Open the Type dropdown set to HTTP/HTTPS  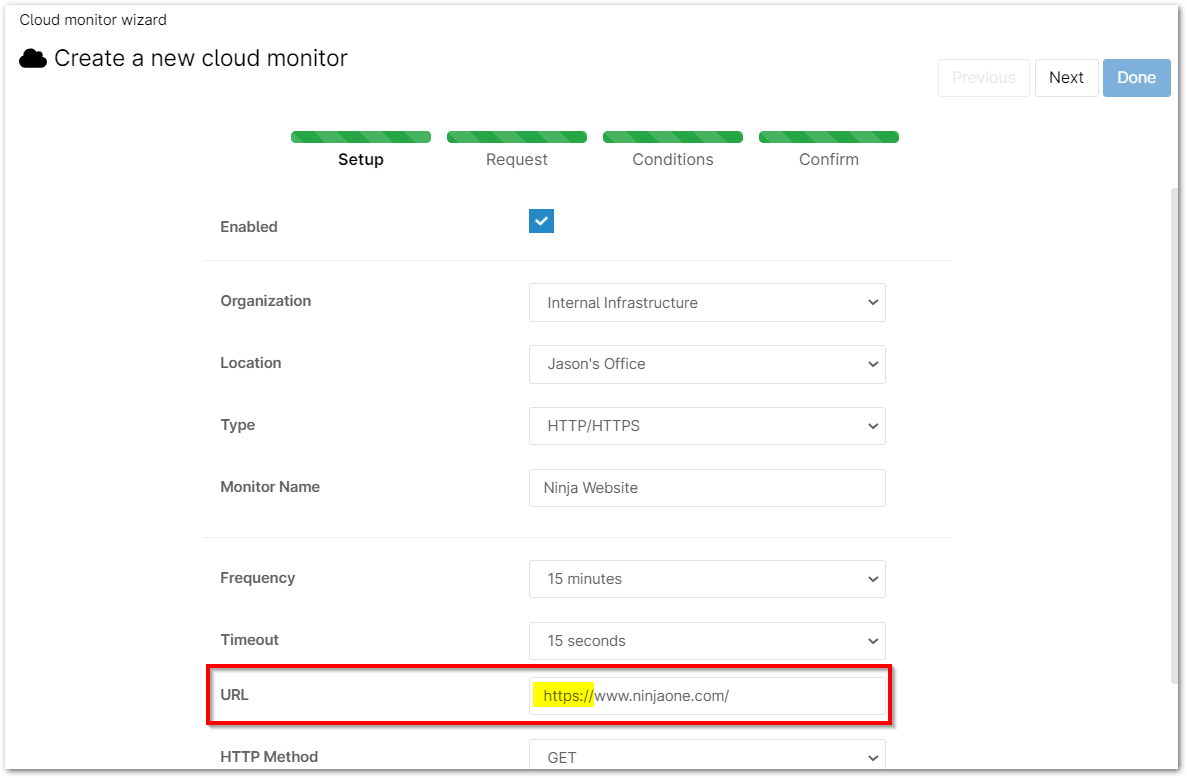[707, 426]
